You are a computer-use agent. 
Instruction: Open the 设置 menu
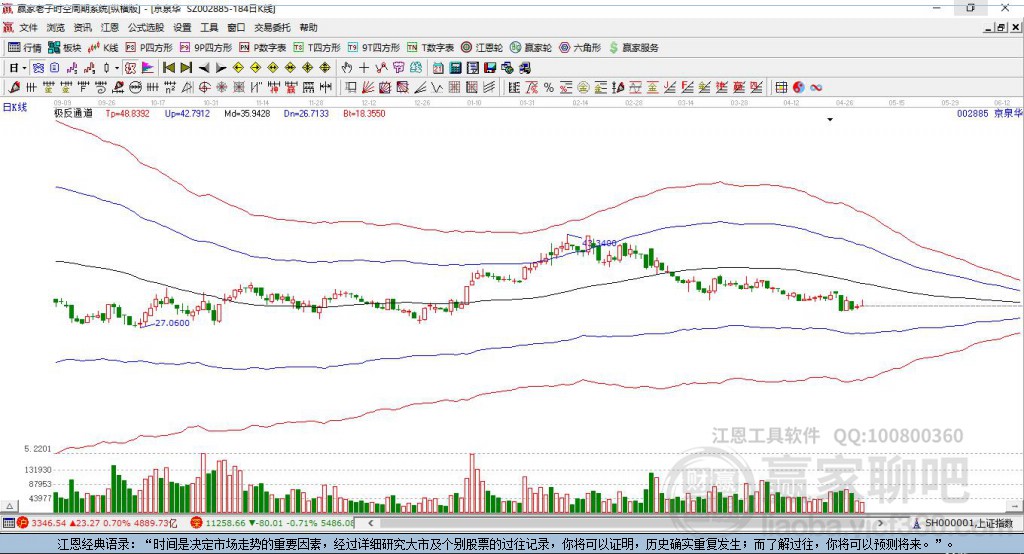(x=182, y=27)
